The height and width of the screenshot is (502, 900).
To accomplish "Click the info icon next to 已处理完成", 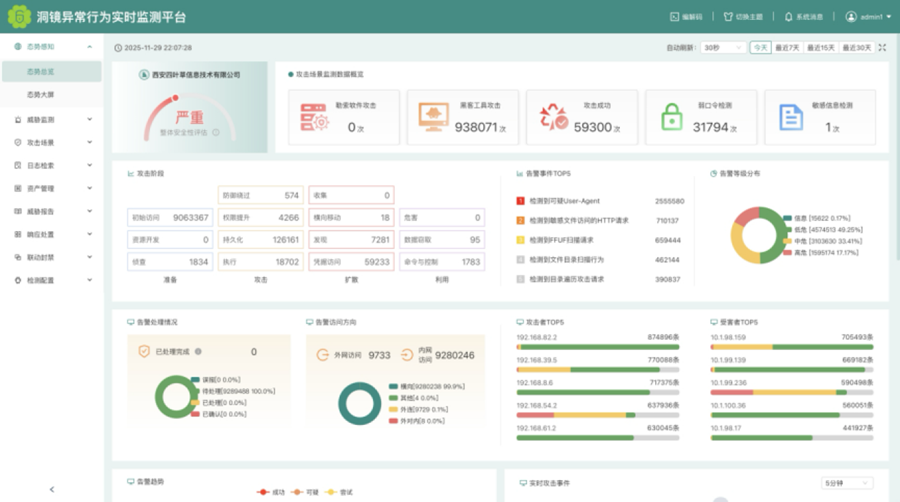I will coord(198,352).
